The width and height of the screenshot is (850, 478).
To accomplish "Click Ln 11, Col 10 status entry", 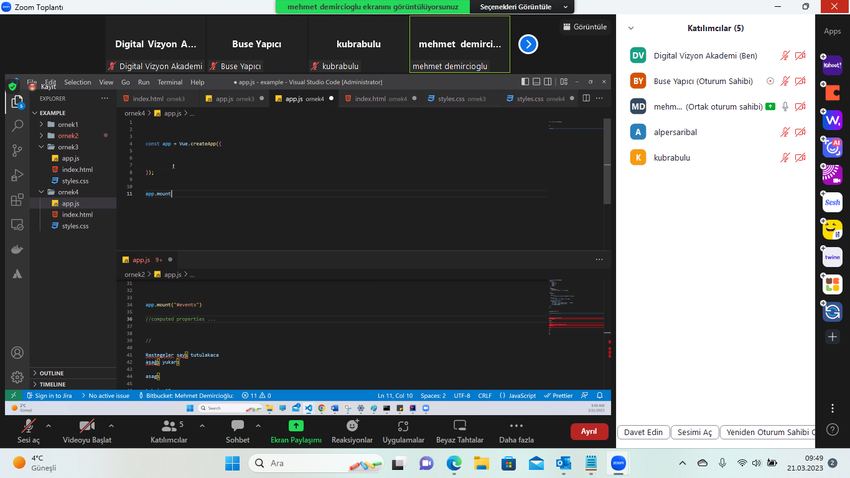I will tap(395, 396).
